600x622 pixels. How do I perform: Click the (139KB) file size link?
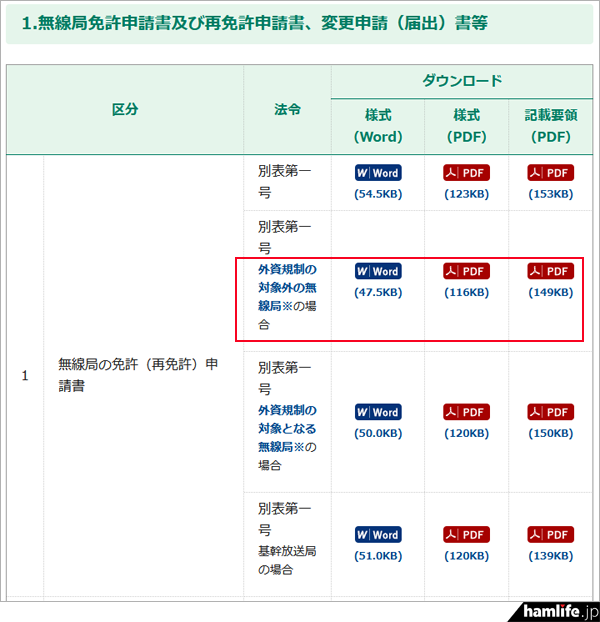[x=550, y=555]
